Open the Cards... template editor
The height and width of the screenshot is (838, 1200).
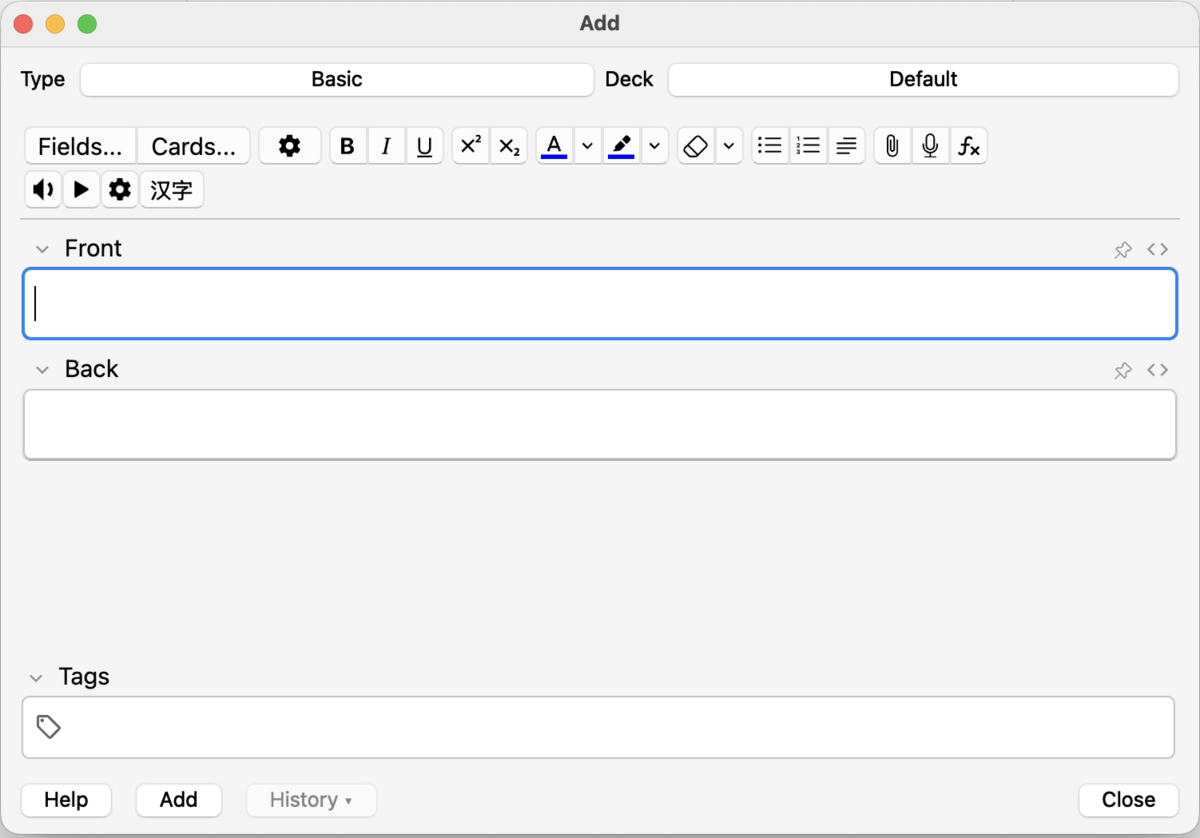tap(193, 146)
